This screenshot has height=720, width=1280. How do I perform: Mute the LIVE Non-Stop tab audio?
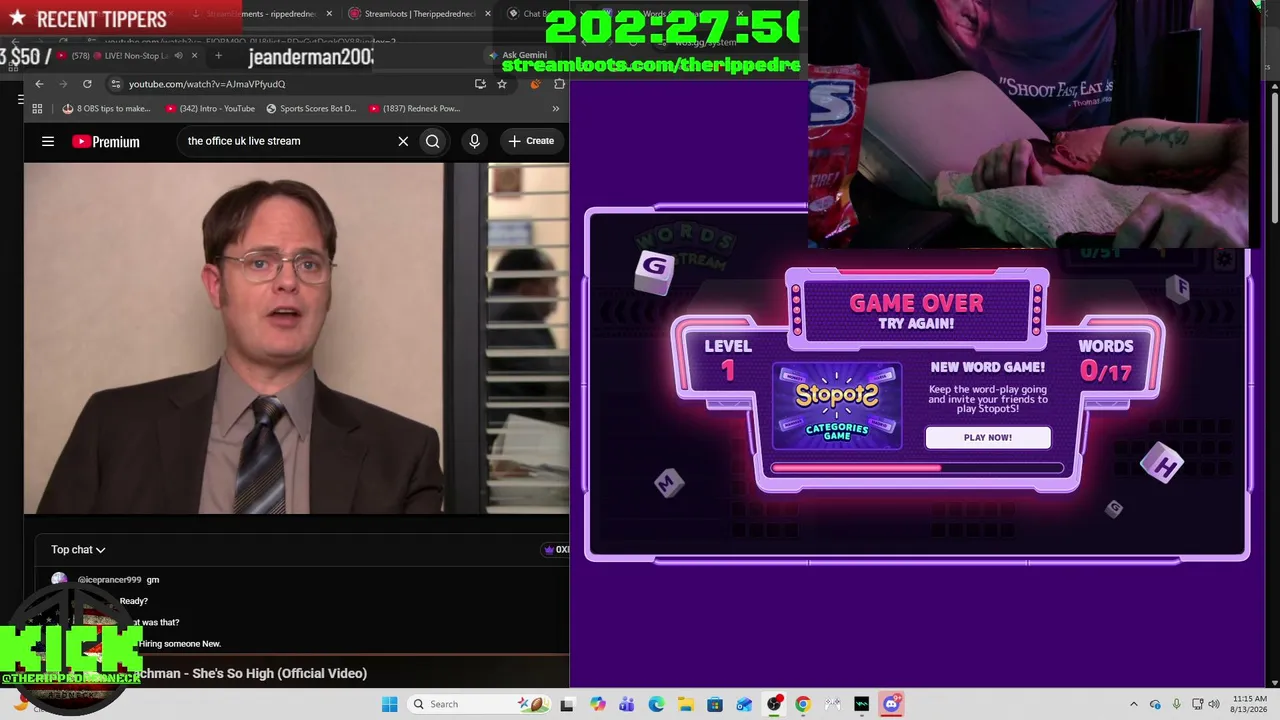(178, 56)
